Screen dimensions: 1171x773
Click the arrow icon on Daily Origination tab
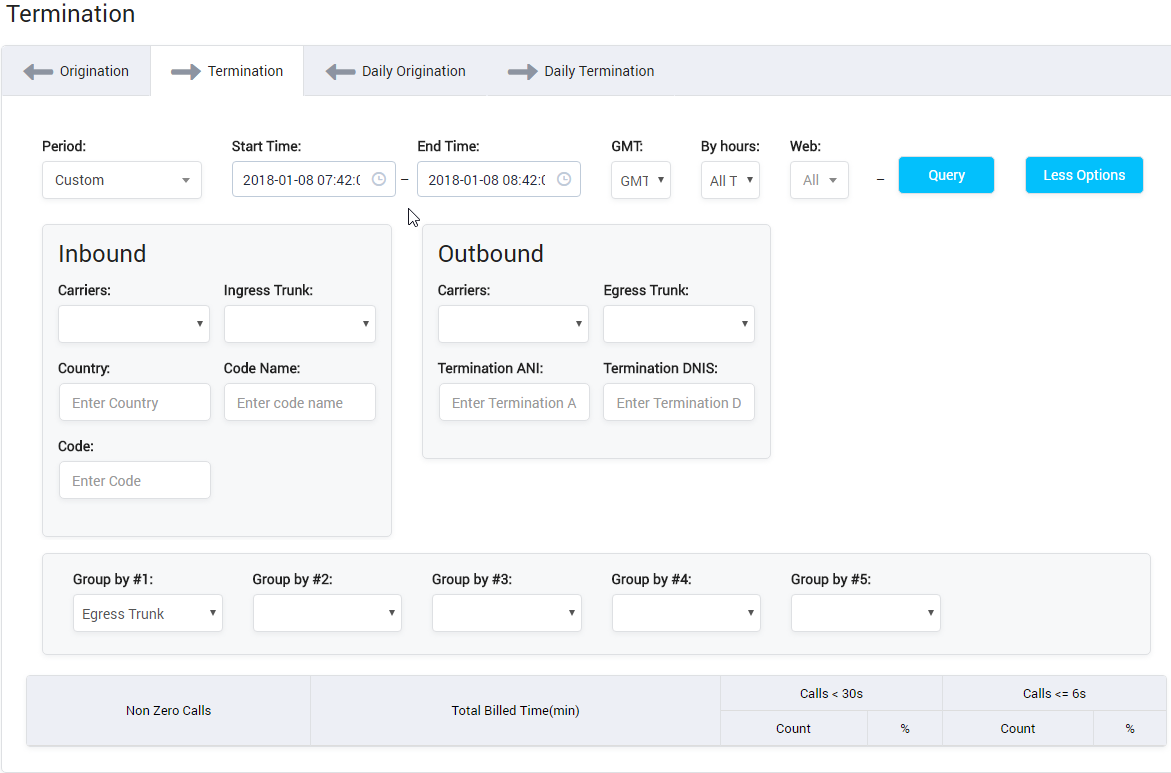[x=340, y=71]
